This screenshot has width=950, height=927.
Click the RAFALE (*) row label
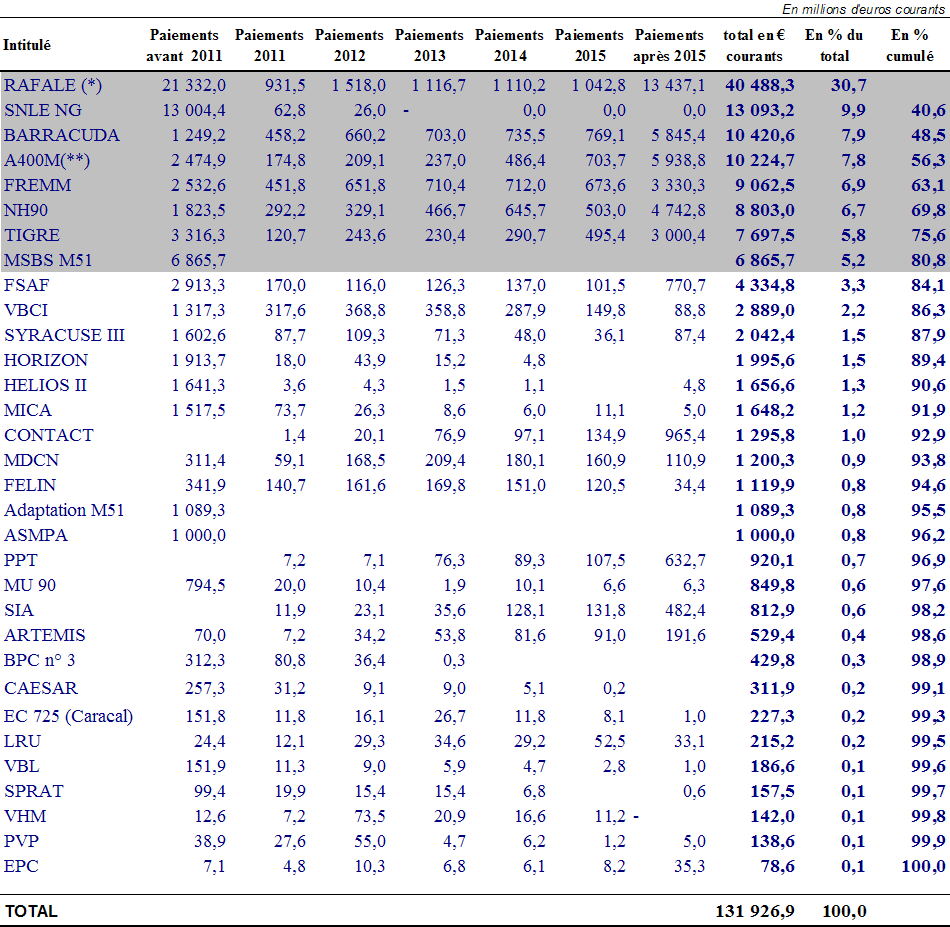[x=53, y=85]
